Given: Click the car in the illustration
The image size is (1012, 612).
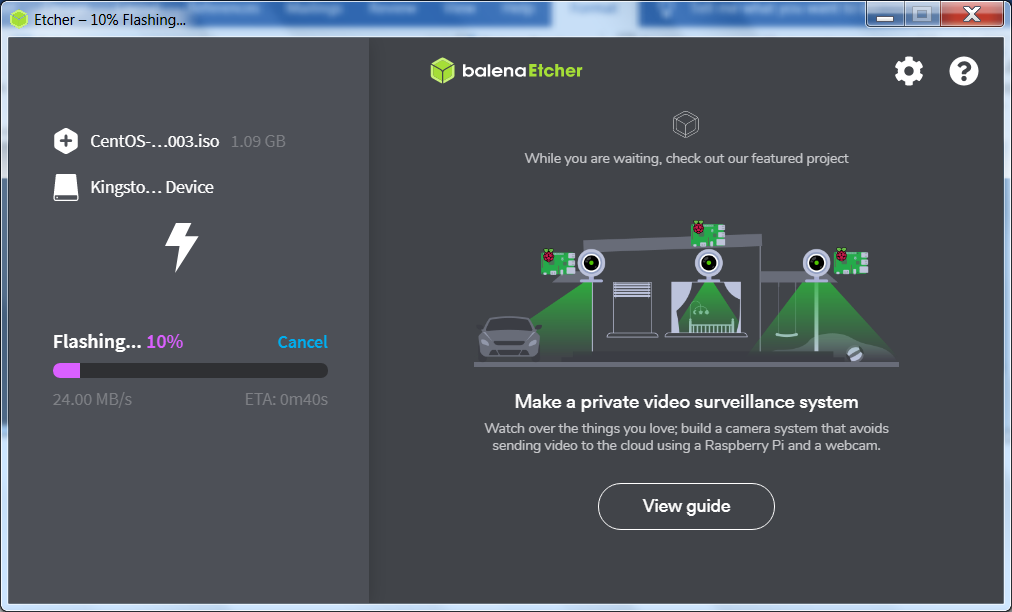Looking at the screenshot, I should [x=510, y=337].
